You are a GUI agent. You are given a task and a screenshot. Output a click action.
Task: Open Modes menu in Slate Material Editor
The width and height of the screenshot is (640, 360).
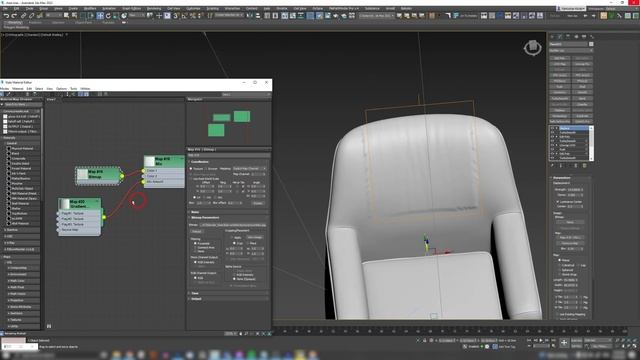[4, 89]
